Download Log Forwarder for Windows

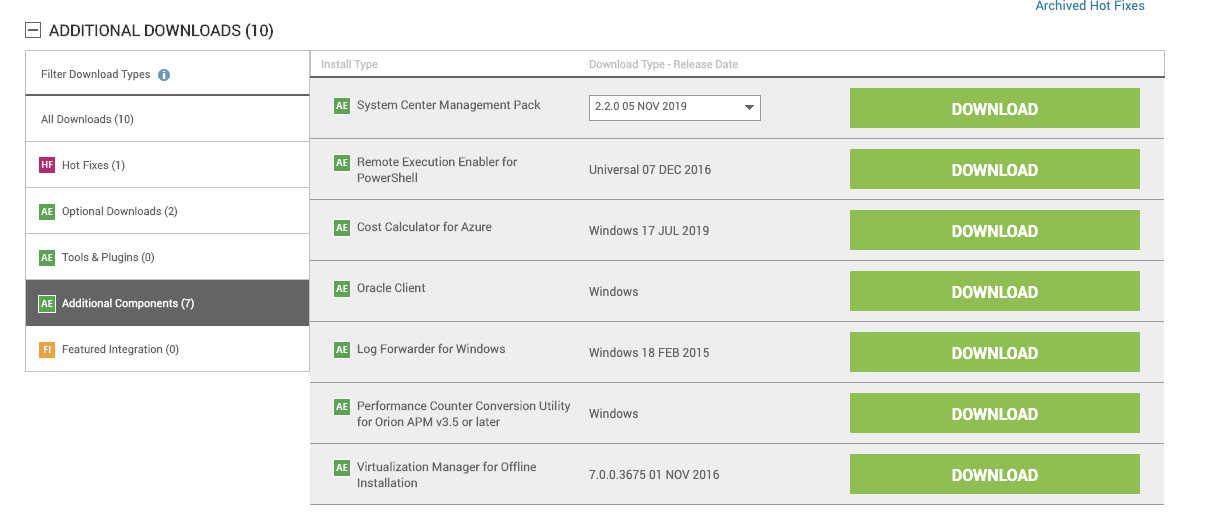point(994,353)
